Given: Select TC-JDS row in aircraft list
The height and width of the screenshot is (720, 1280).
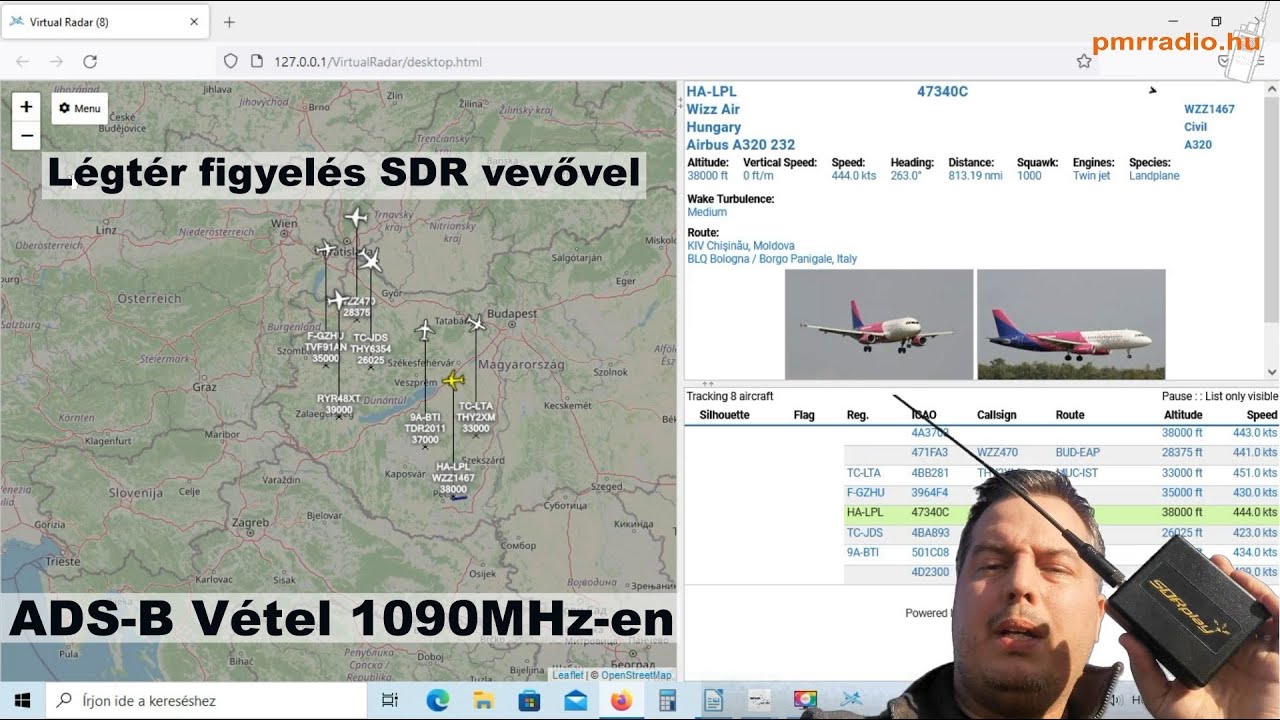Looking at the screenshot, I should (1061, 533).
